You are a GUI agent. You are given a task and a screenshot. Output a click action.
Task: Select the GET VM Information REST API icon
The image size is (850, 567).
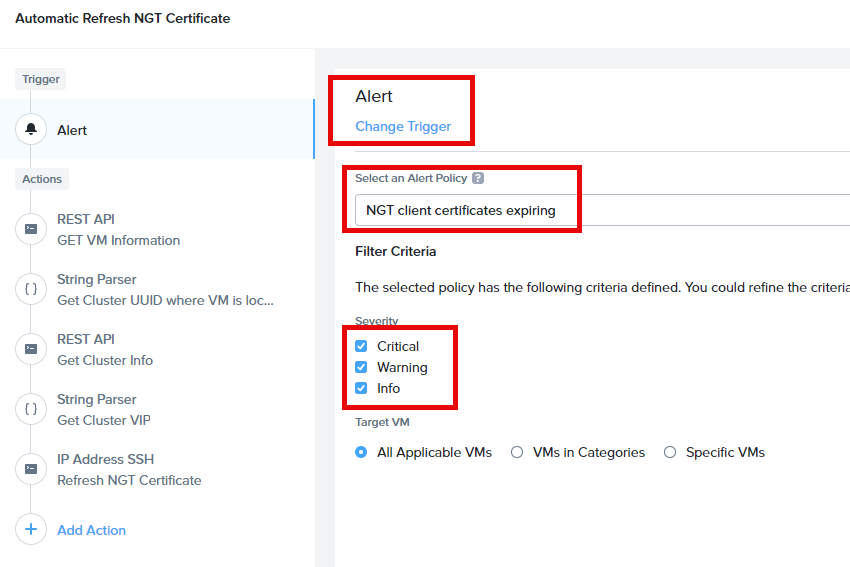click(x=31, y=229)
